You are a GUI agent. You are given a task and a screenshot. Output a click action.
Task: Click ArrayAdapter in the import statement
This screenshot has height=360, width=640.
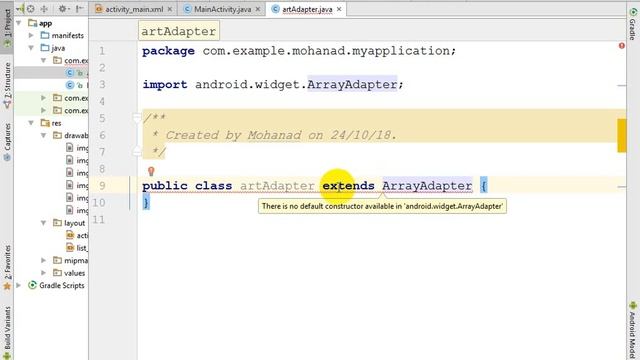tap(352, 84)
